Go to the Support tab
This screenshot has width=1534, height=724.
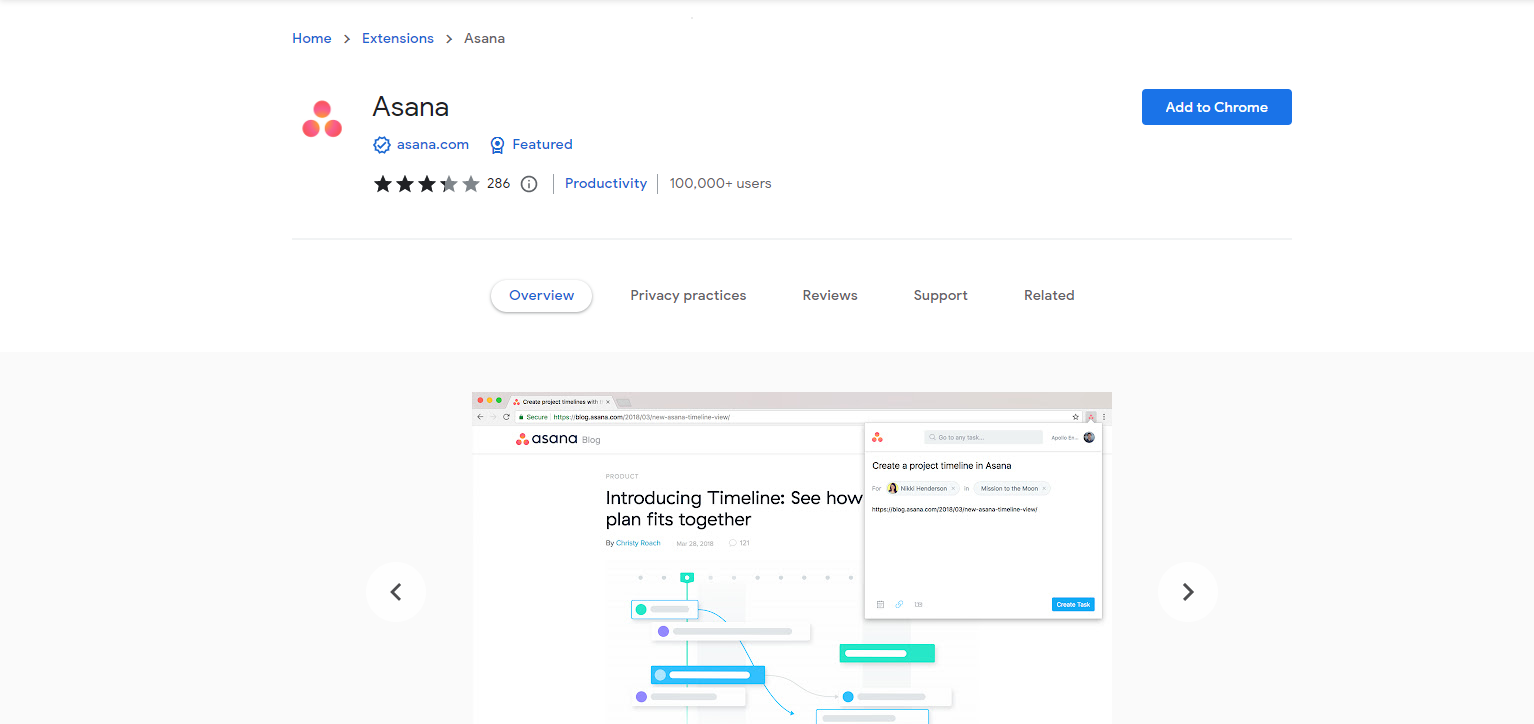[941, 295]
